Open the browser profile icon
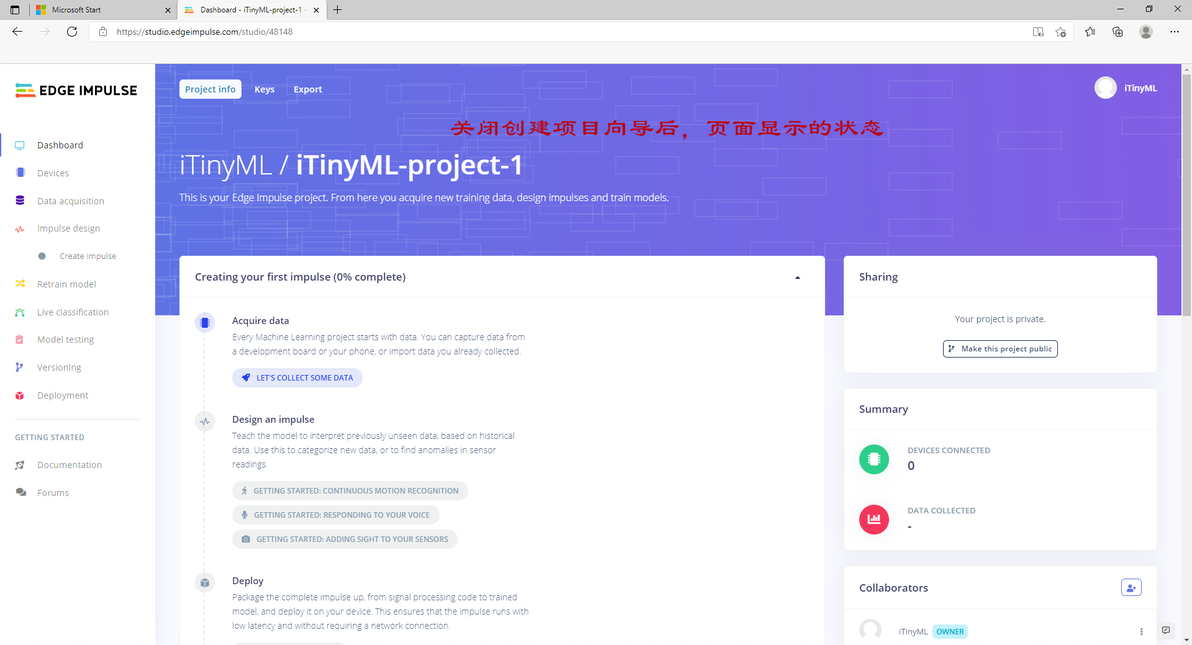The height and width of the screenshot is (645, 1192). click(x=1146, y=32)
